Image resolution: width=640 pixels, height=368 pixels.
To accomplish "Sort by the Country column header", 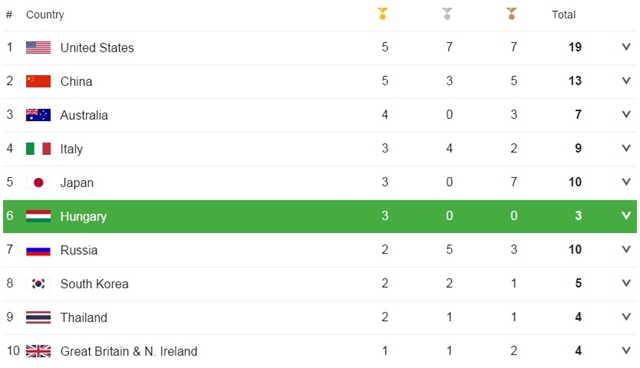I will click(45, 15).
